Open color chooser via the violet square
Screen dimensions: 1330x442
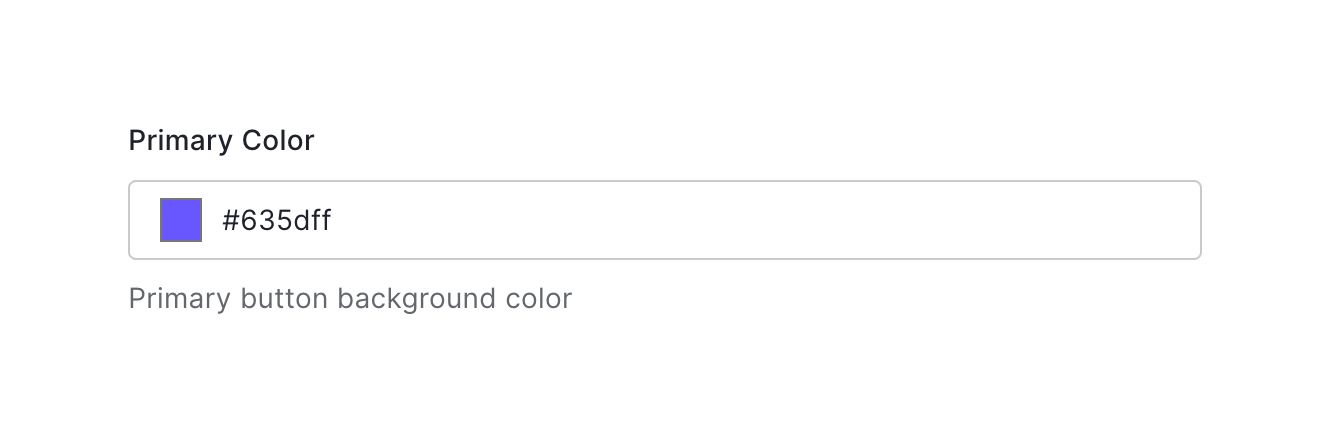(181, 220)
